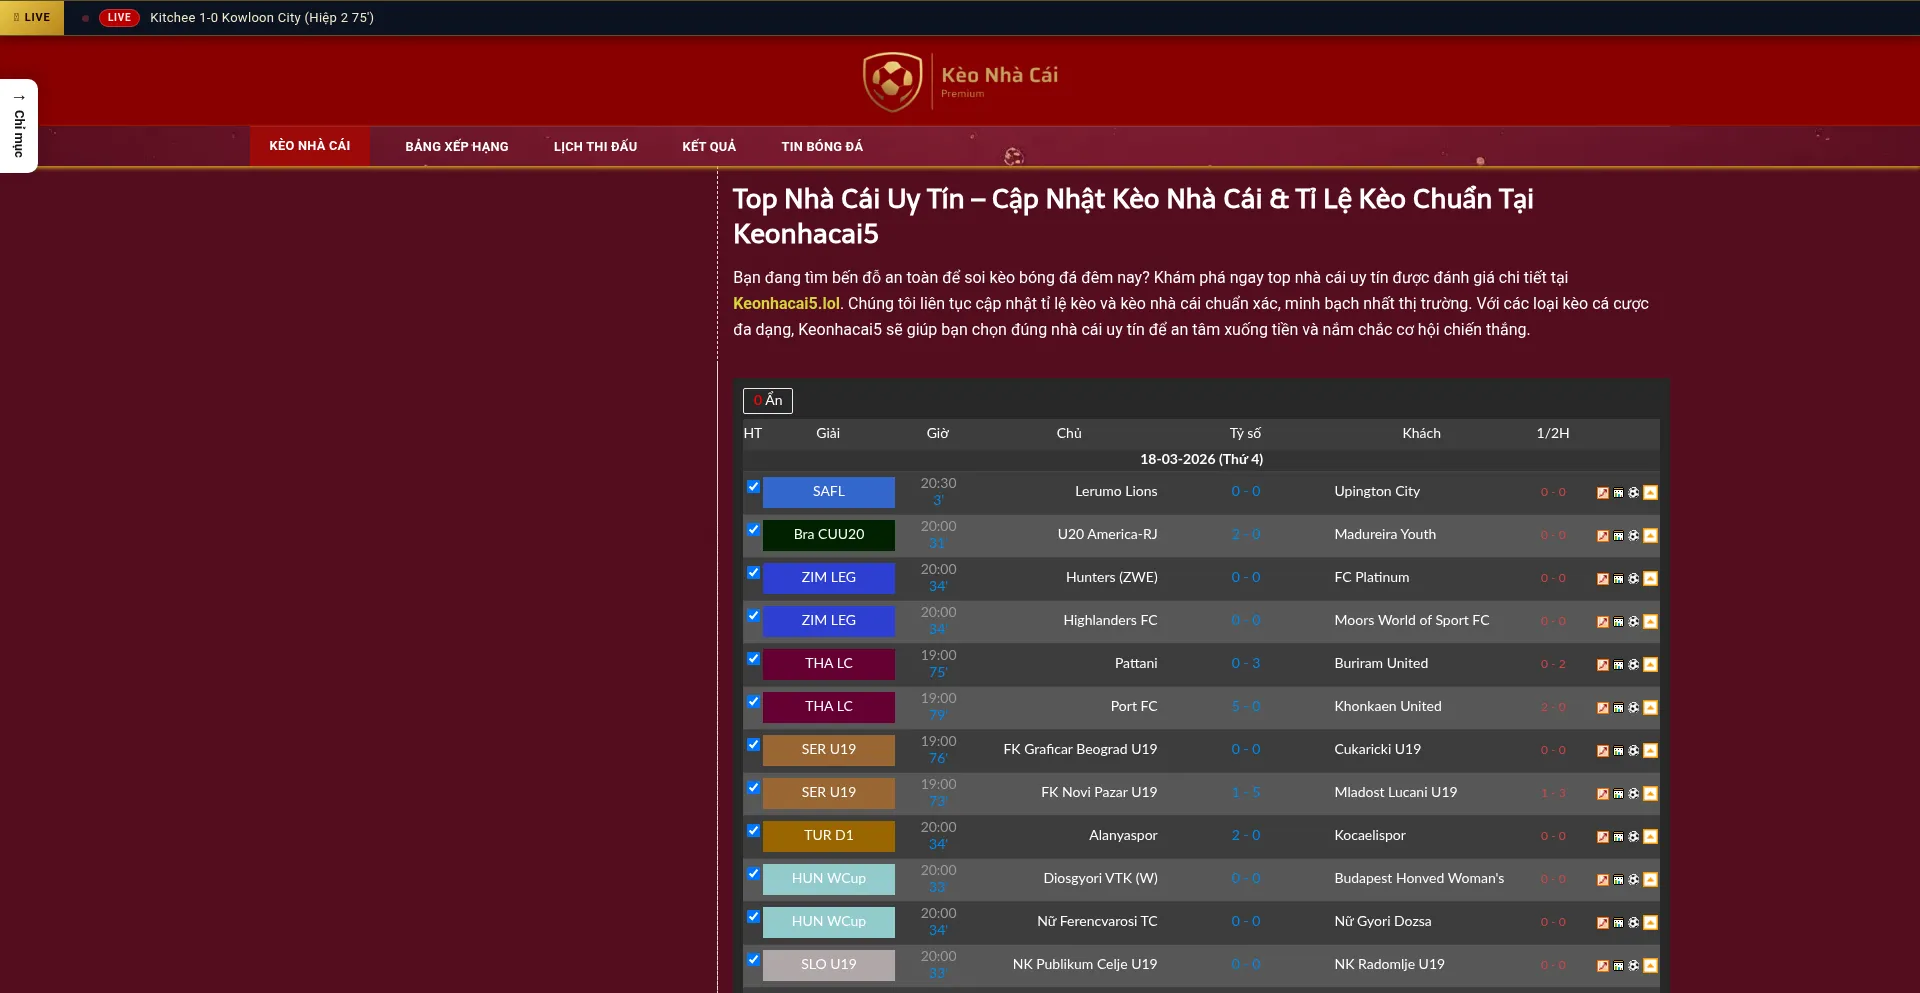The image size is (1920, 993).
Task: Select the gold TUR D1 league label
Action: (x=829, y=836)
